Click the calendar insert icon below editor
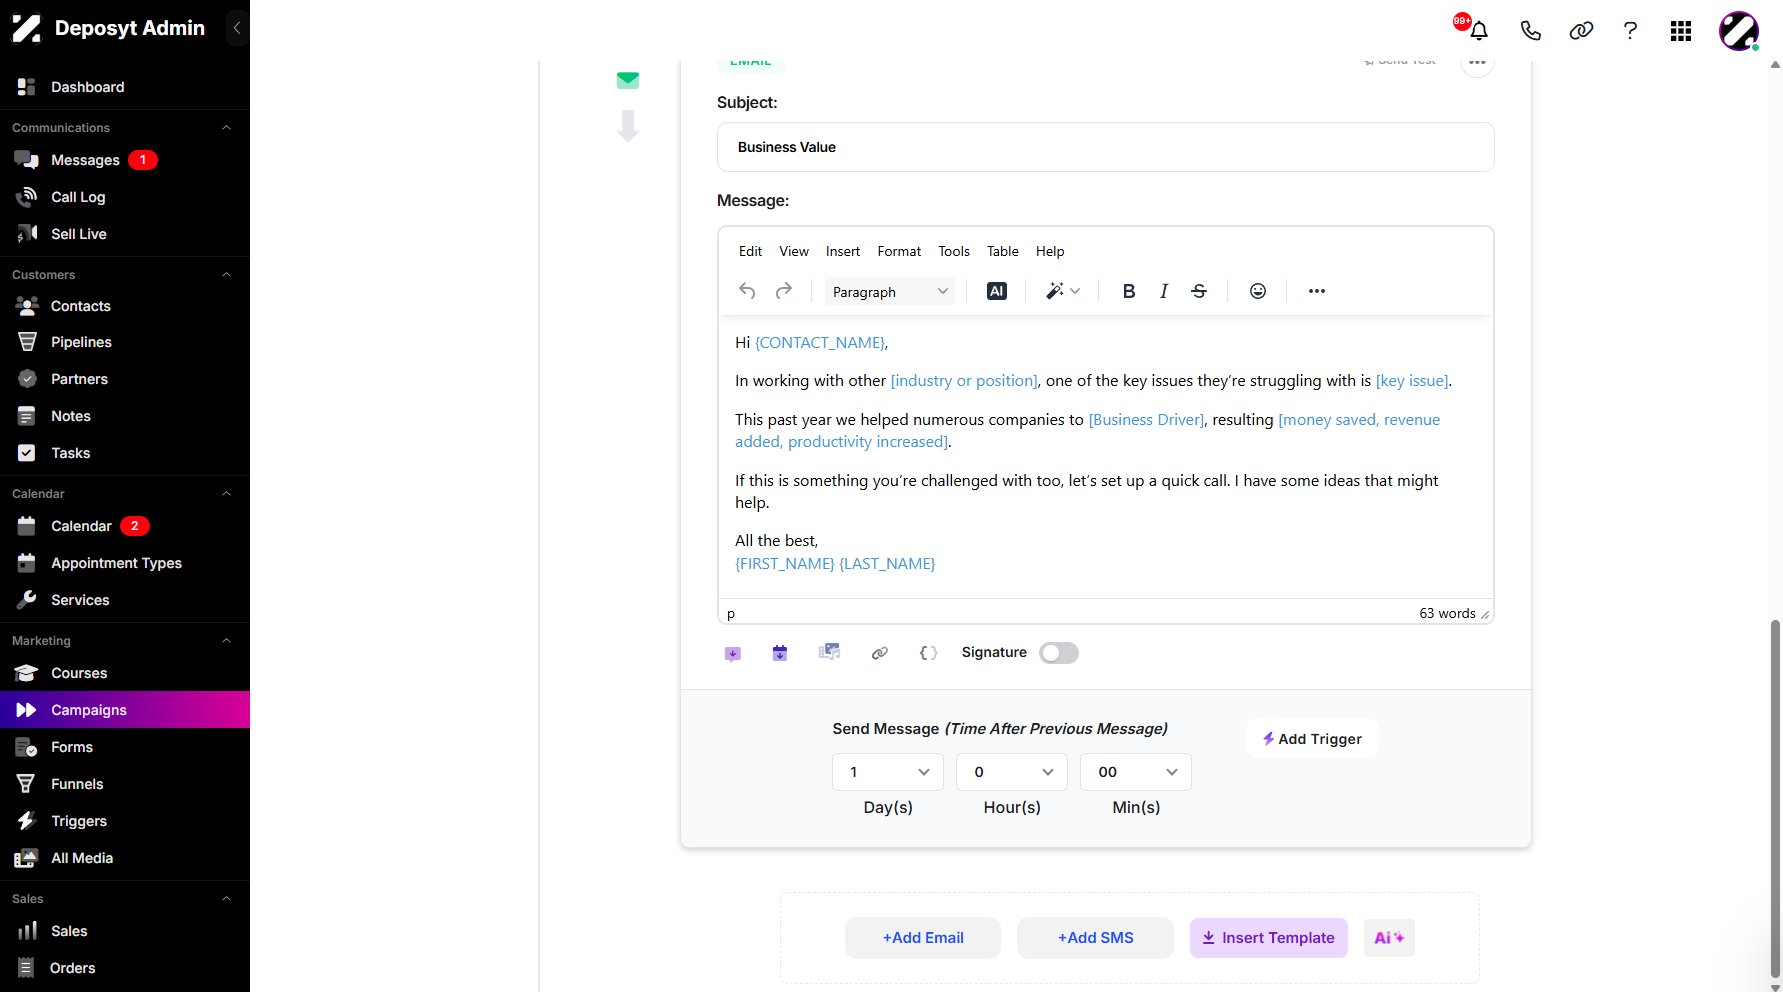The width and height of the screenshot is (1783, 992). click(780, 653)
